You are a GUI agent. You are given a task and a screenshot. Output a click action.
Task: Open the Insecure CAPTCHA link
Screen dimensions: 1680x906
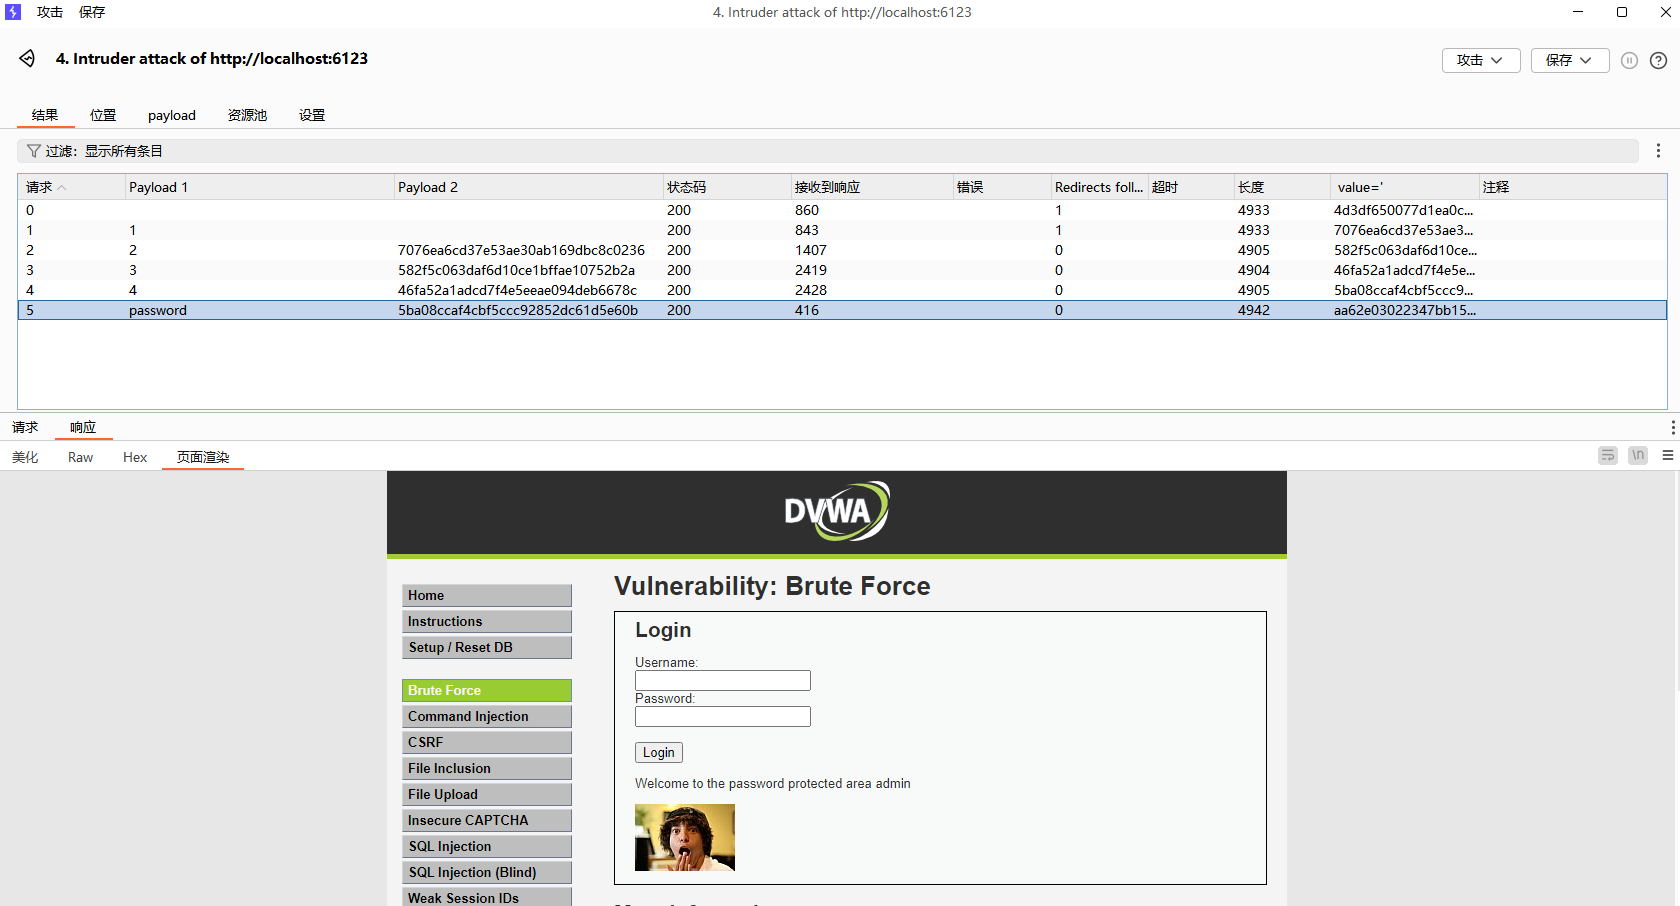pyautogui.click(x=487, y=820)
